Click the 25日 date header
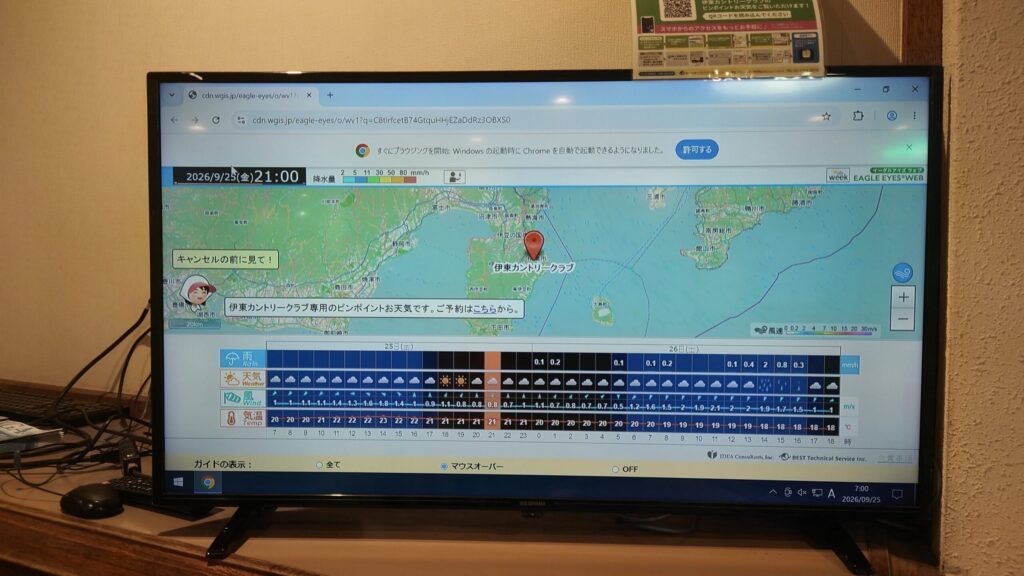This screenshot has height=576, width=1024. [x=398, y=346]
